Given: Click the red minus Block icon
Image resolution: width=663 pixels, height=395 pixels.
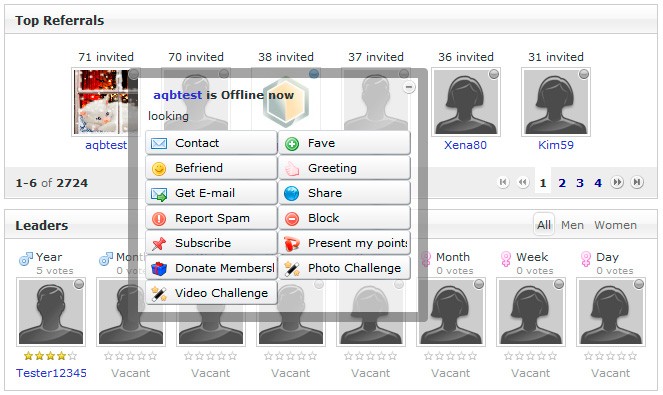Looking at the screenshot, I should pyautogui.click(x=292, y=219).
